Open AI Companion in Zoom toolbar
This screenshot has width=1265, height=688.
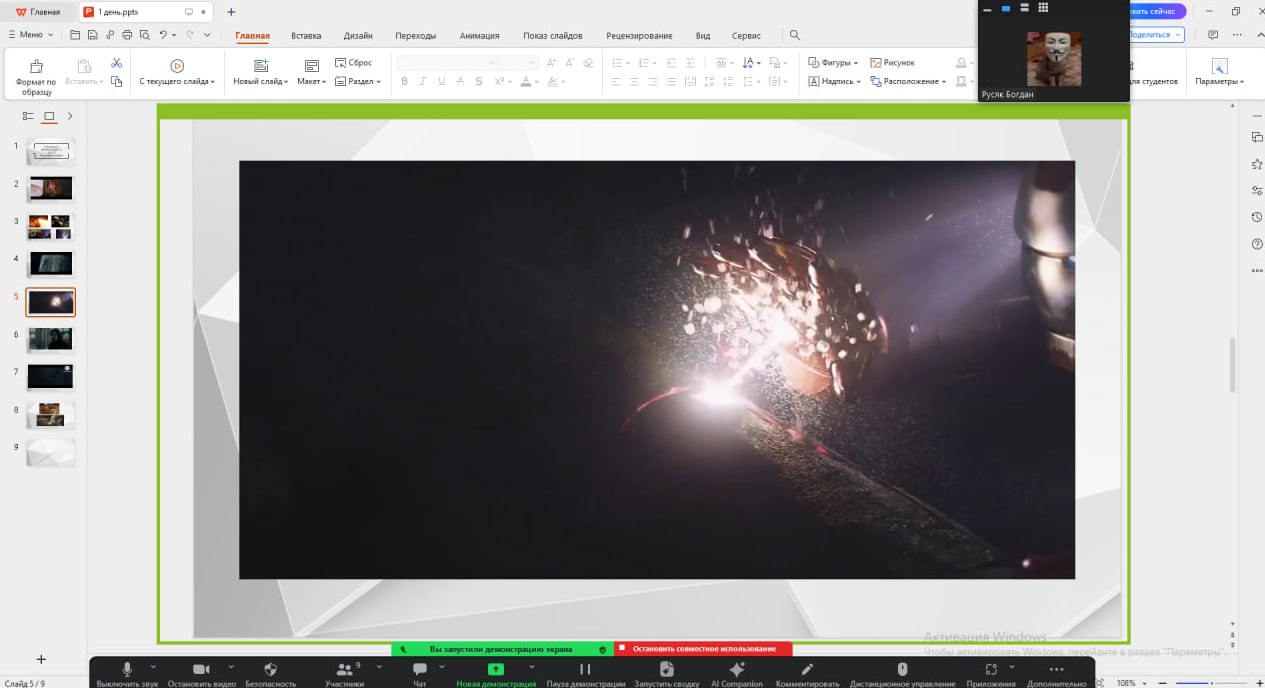(736, 670)
